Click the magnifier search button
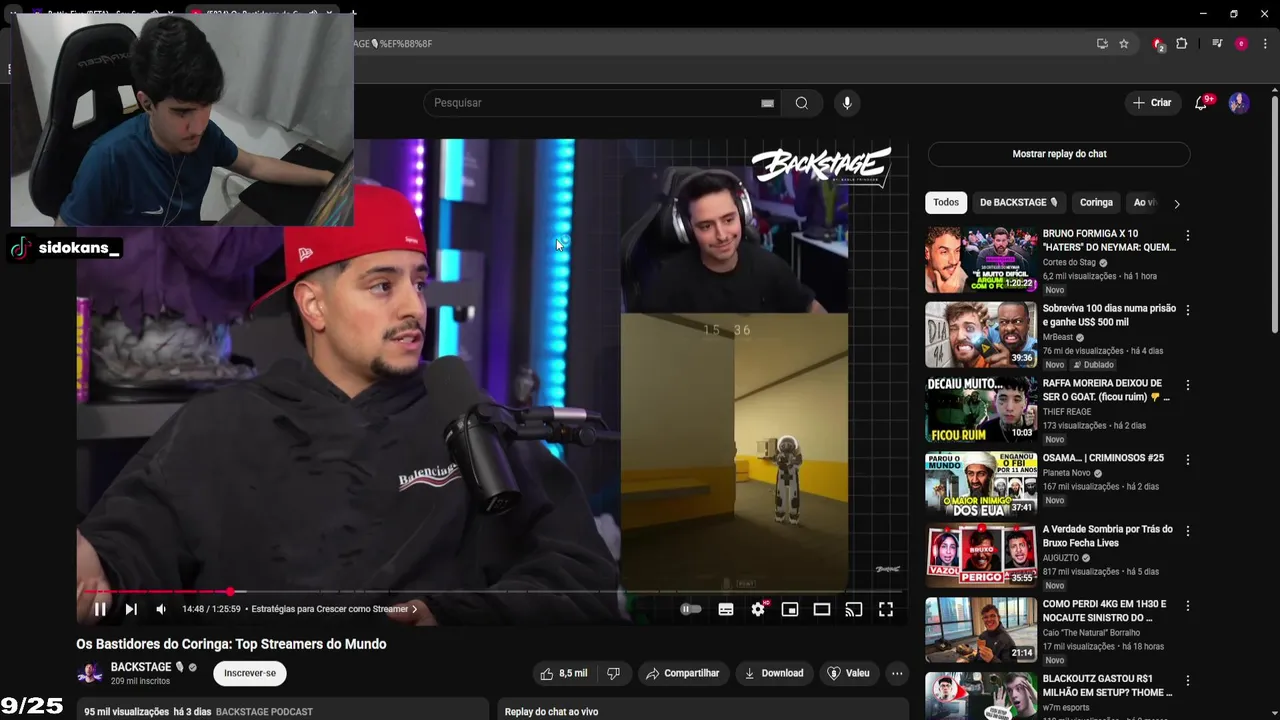This screenshot has height=720, width=1280. pos(802,103)
